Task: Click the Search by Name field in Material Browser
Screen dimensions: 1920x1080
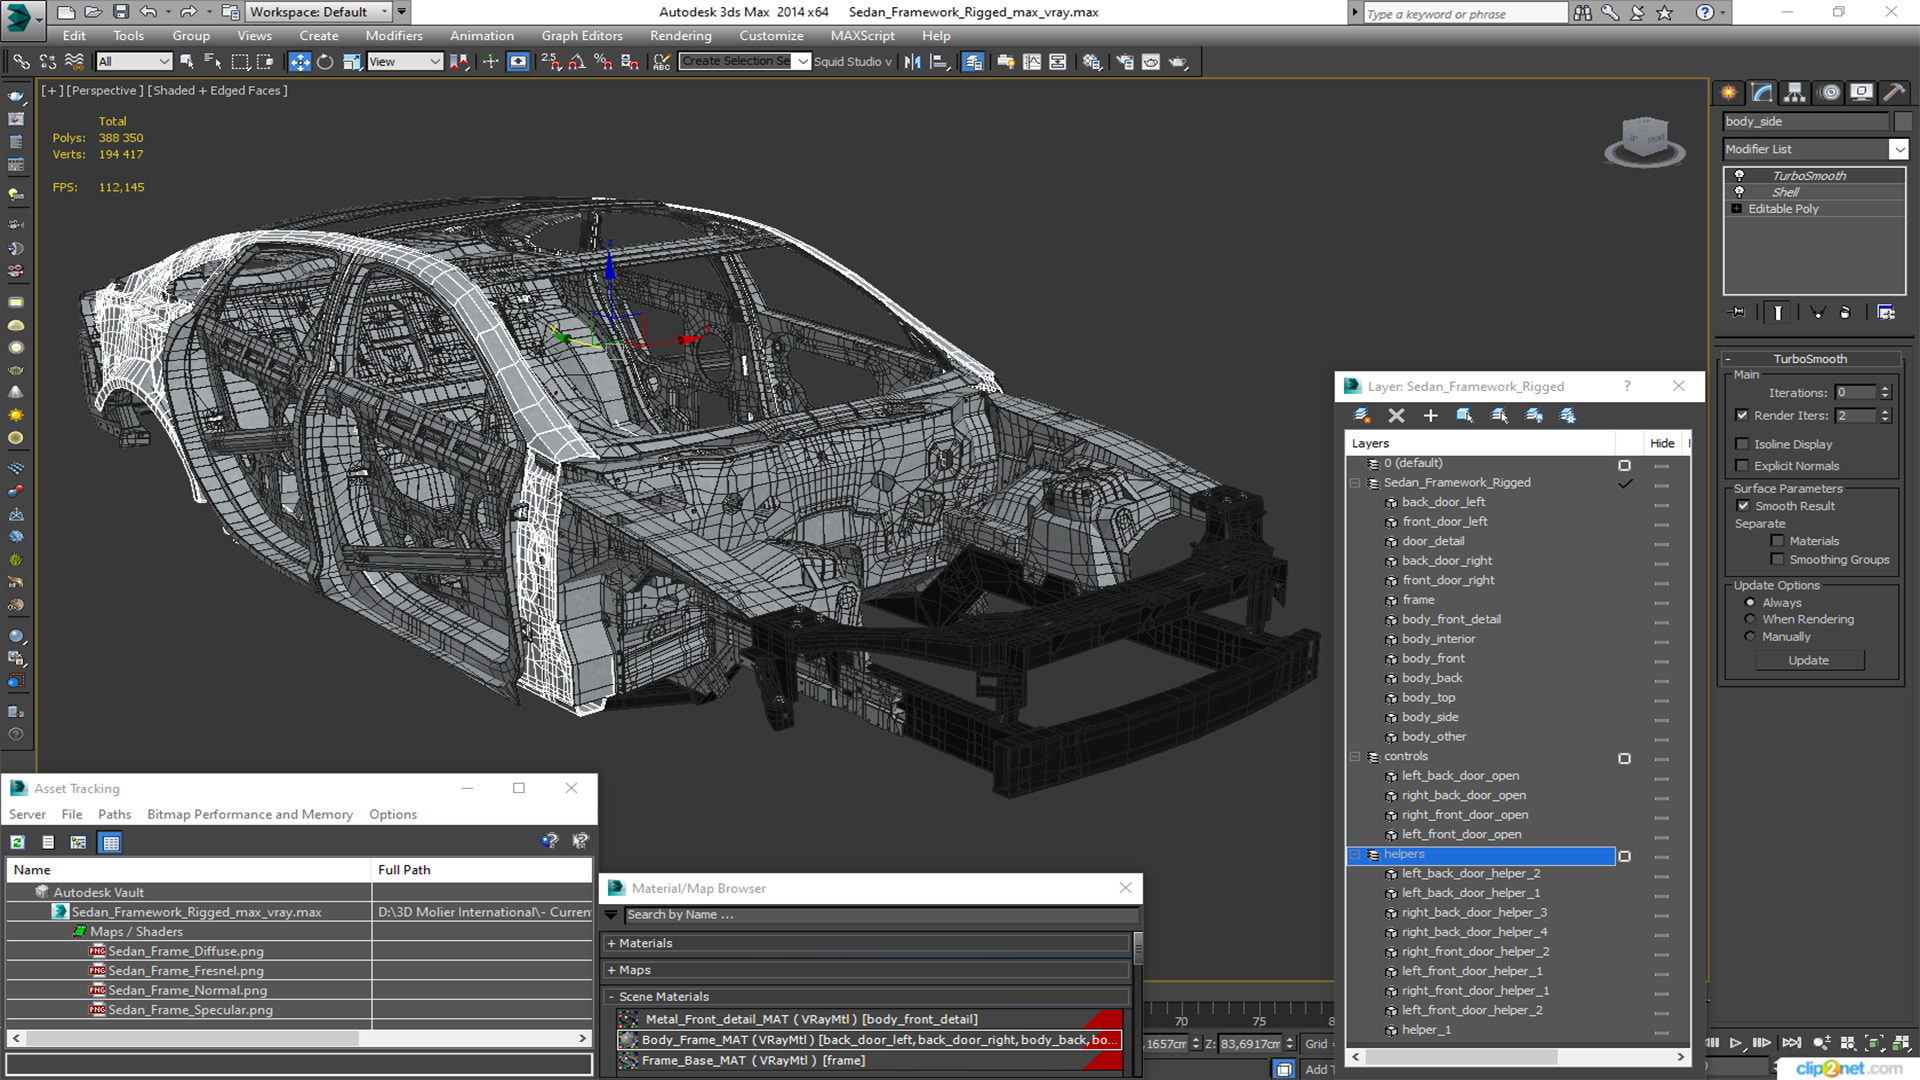Action: coord(880,915)
